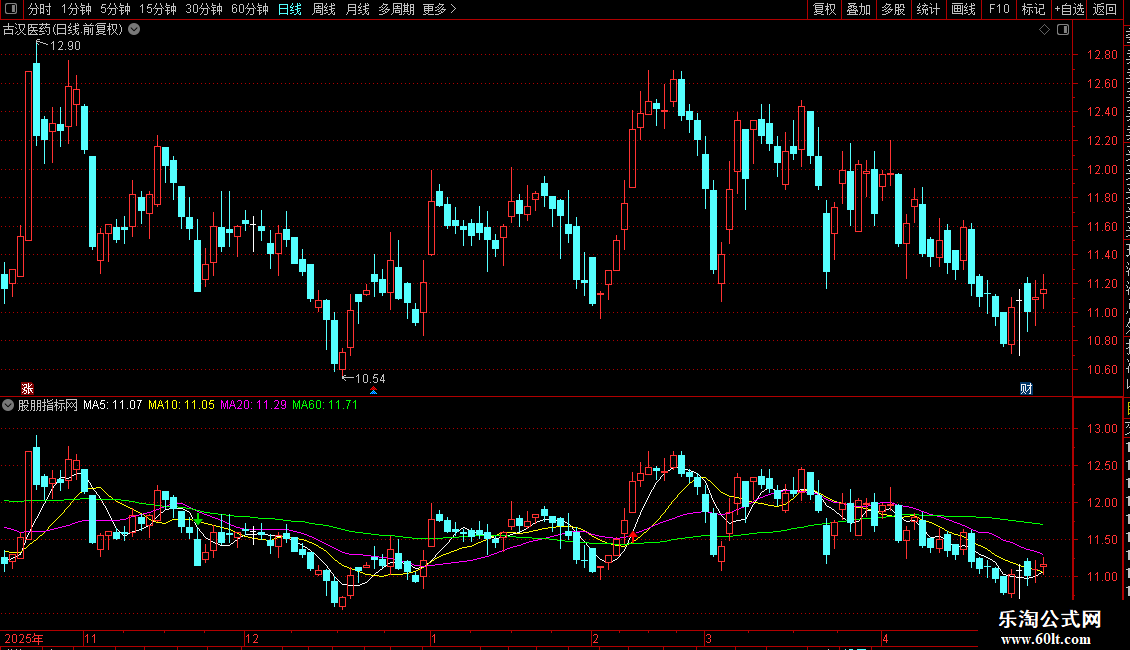Click the 12.00 price axis label in main chart

pos(1102,169)
